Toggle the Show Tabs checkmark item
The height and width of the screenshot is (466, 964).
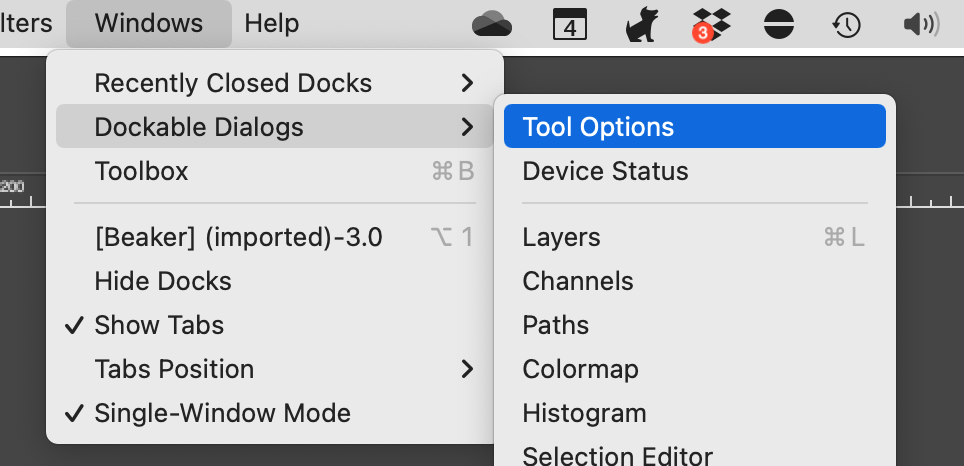point(159,325)
